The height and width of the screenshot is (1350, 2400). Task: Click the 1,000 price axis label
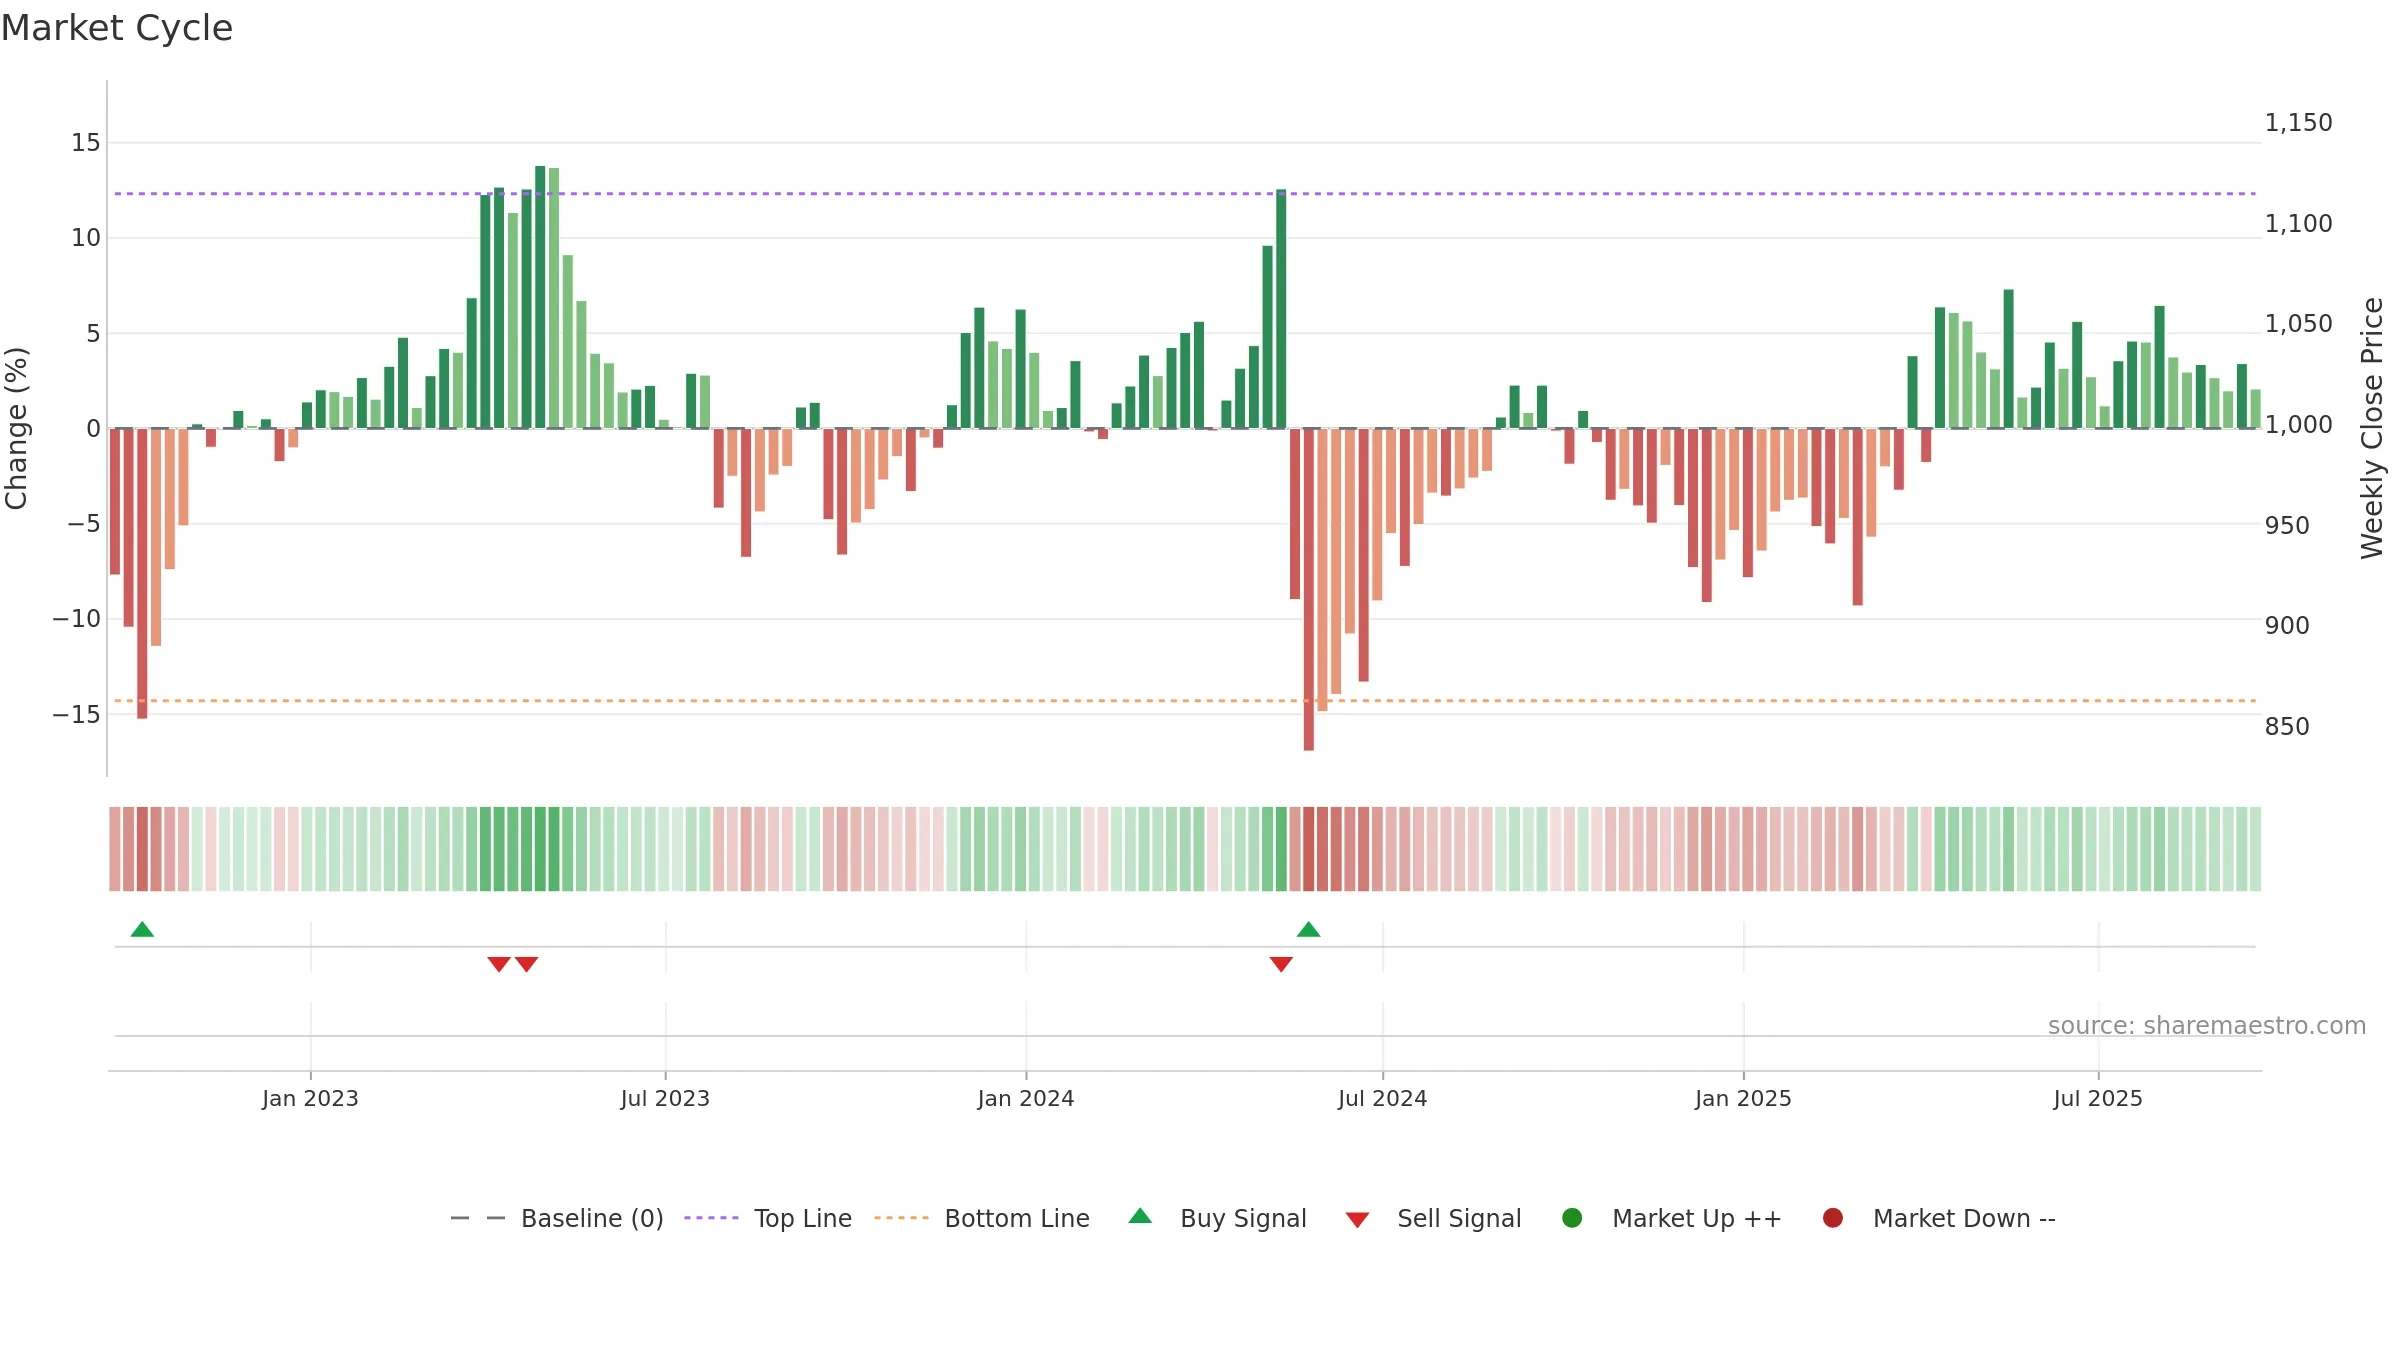pos(2298,424)
